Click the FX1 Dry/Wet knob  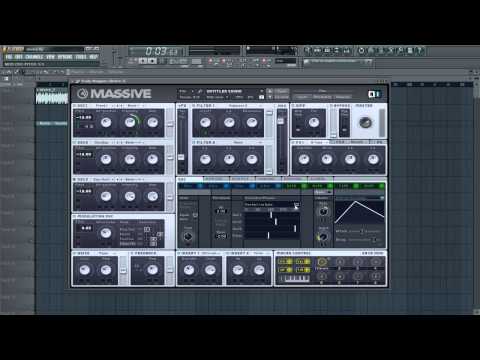coord(304,159)
